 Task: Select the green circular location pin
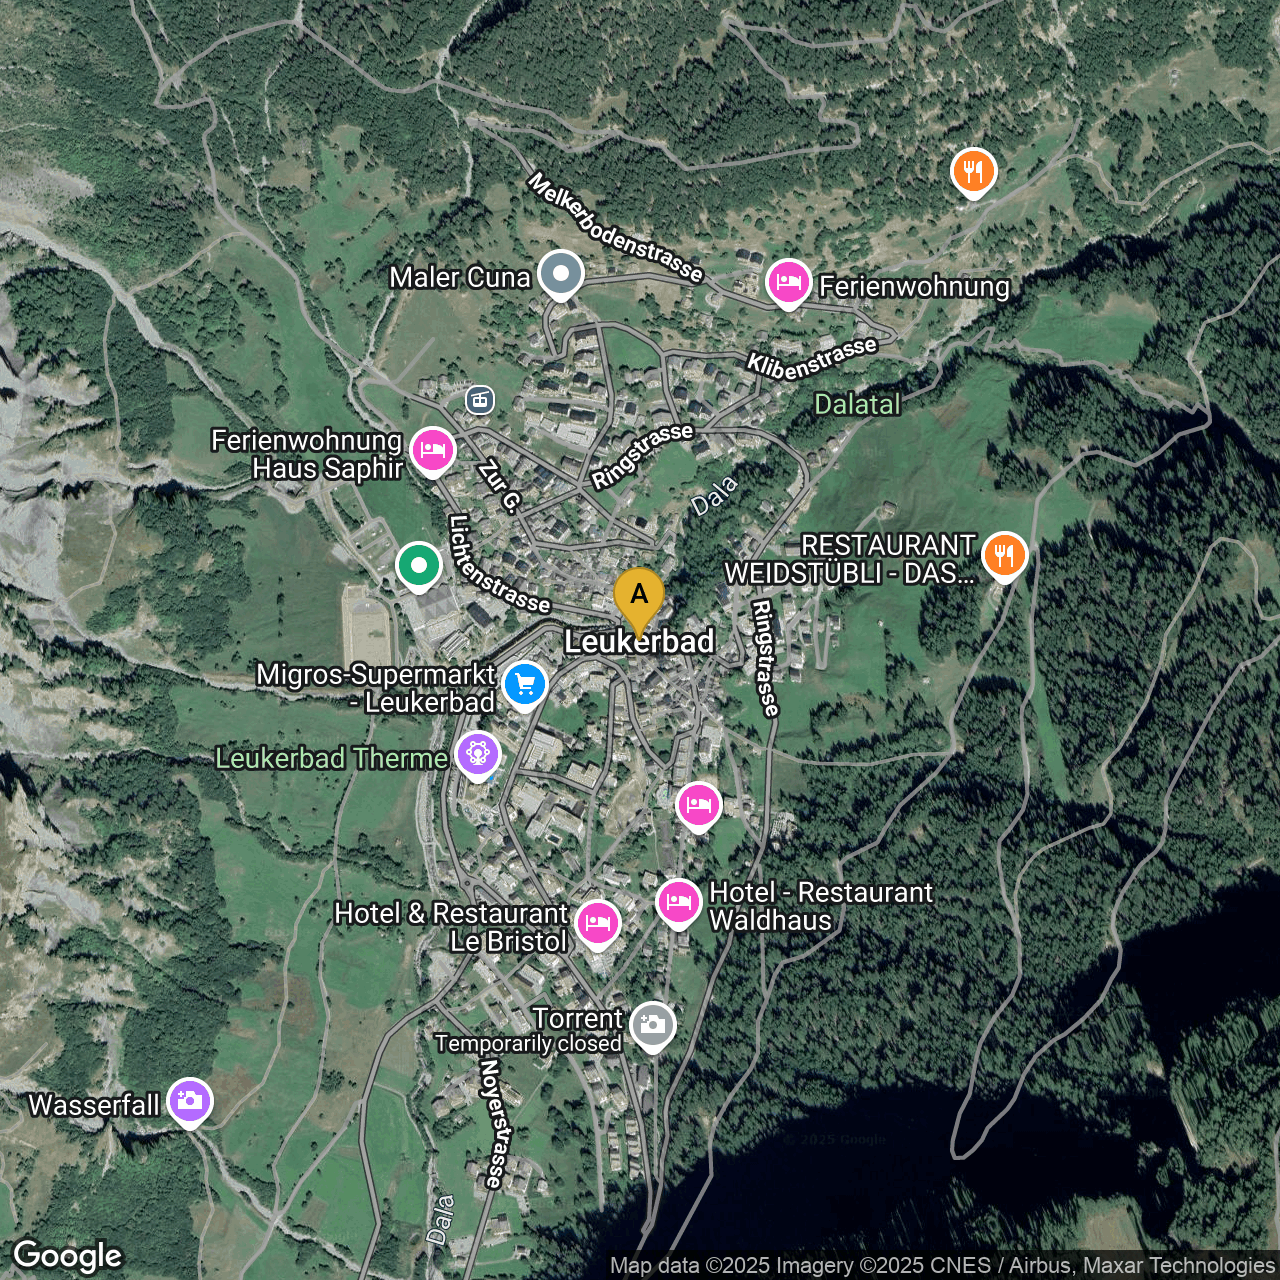point(419,567)
